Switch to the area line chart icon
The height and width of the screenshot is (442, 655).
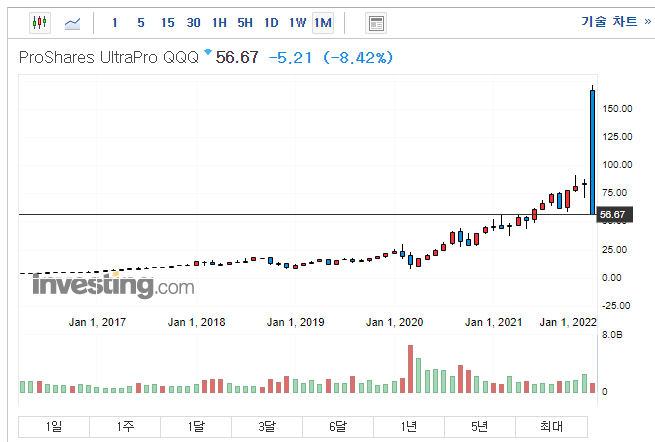tap(72, 23)
